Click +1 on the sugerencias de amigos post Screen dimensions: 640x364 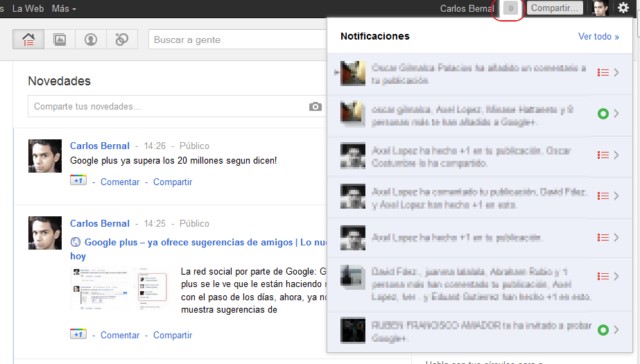pos(78,334)
